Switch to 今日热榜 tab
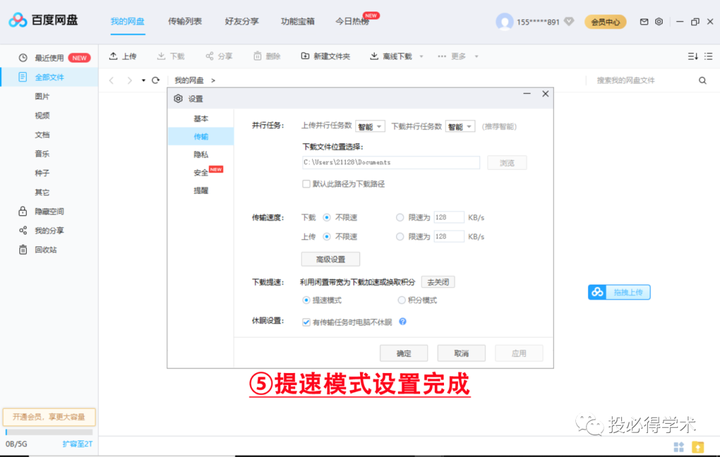720x457 pixels. (352, 22)
